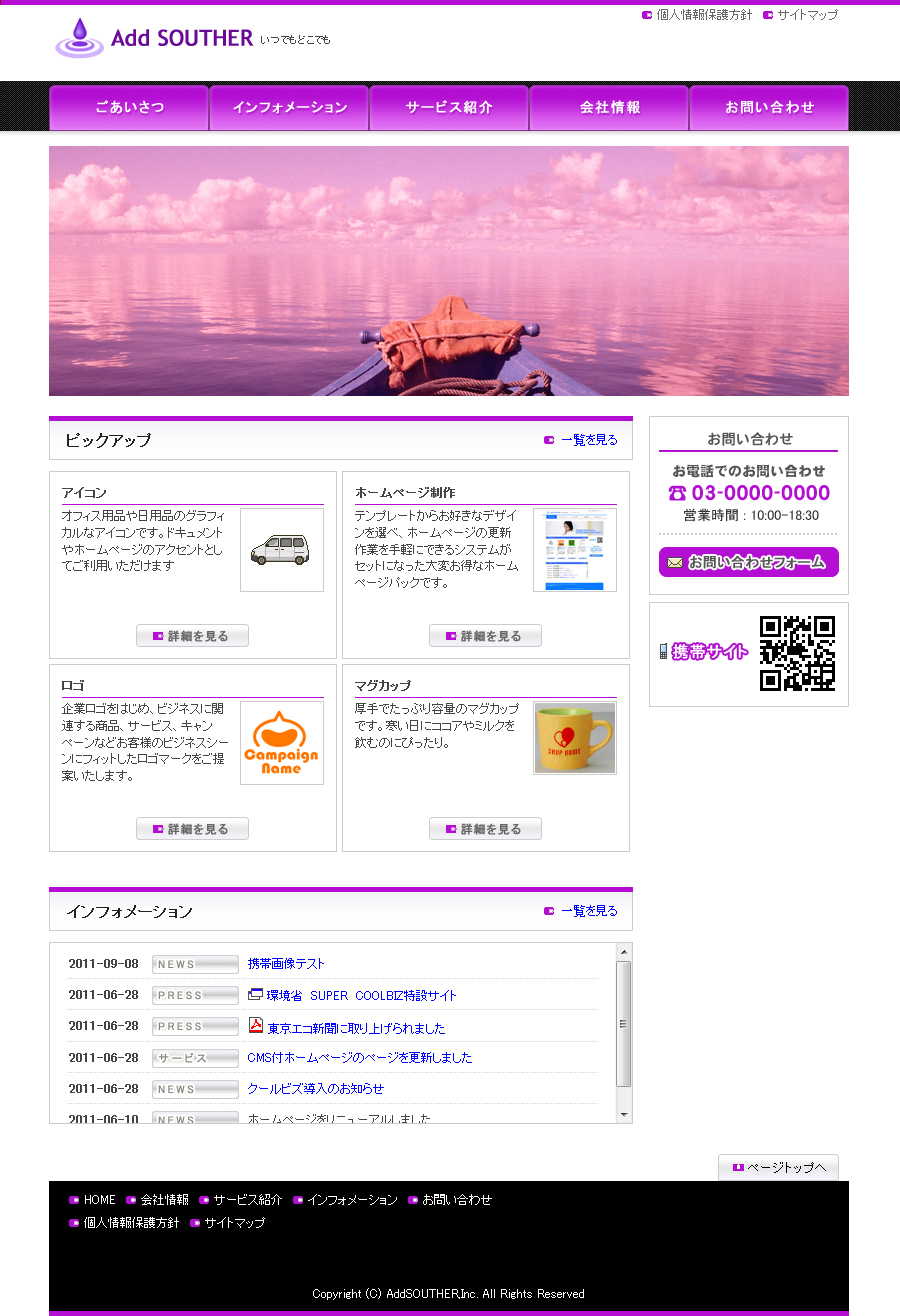Click the new-window icon beside 環境省 link
Image resolution: width=900 pixels, height=1316 pixels.
pyautogui.click(x=255, y=995)
